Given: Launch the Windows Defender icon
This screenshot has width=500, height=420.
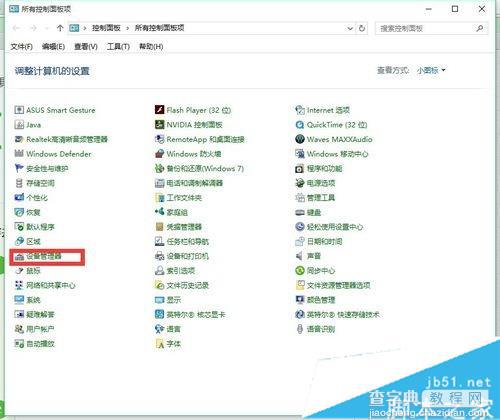Looking at the screenshot, I should pos(19,154).
